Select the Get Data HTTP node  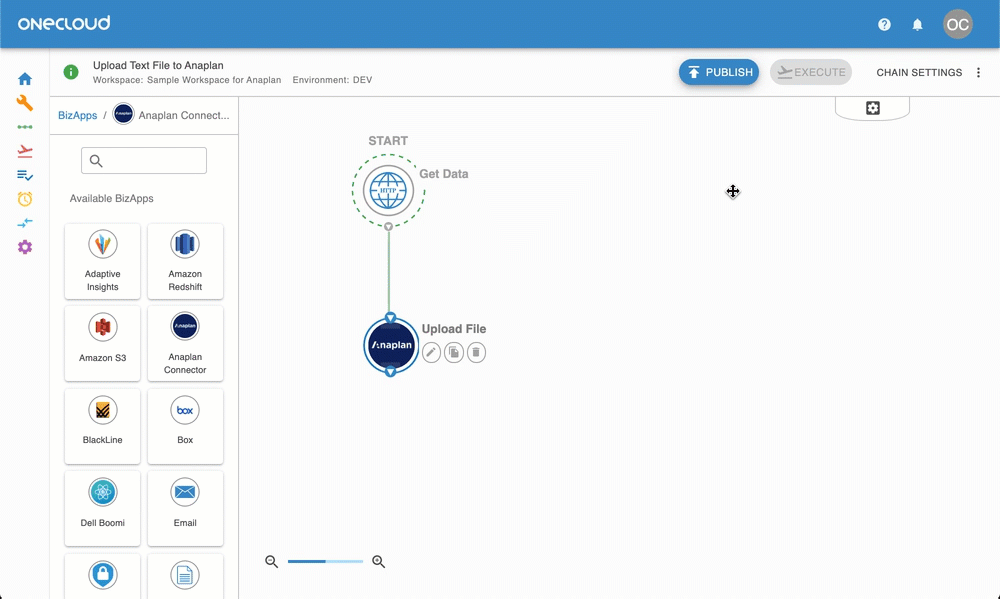388,190
